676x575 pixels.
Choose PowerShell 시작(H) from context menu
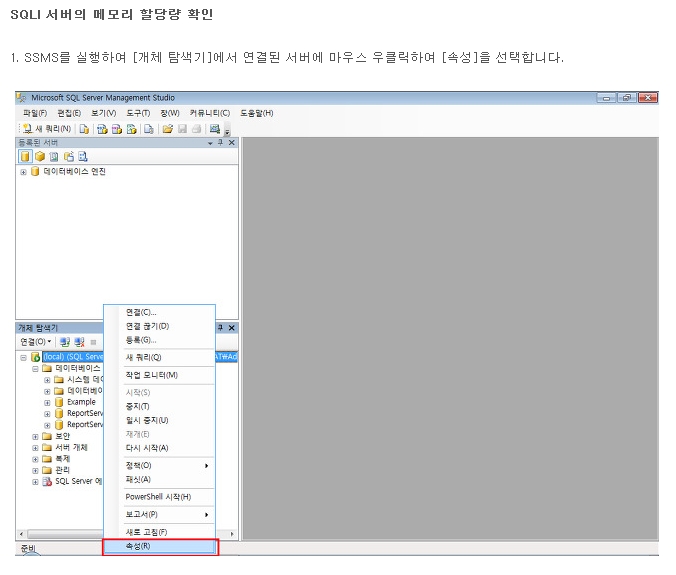[159, 497]
